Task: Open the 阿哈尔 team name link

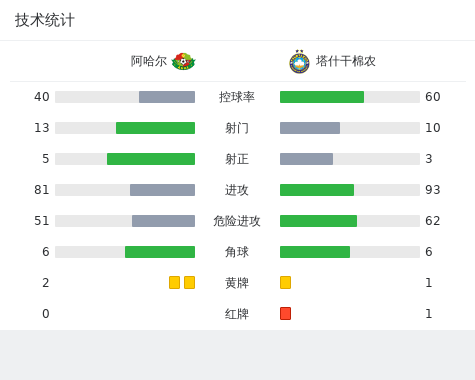Action: click(149, 61)
